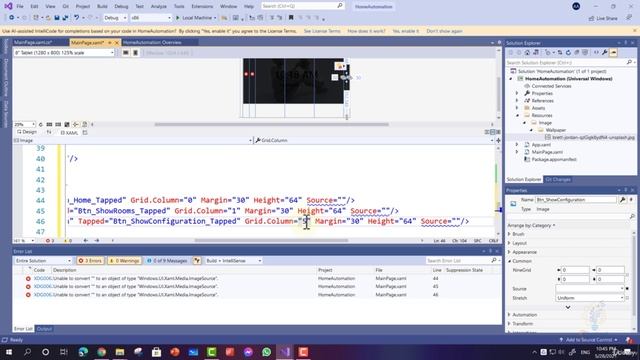Switch to the Git Changes tab
Screen dimensions: 640x360
coord(558,180)
